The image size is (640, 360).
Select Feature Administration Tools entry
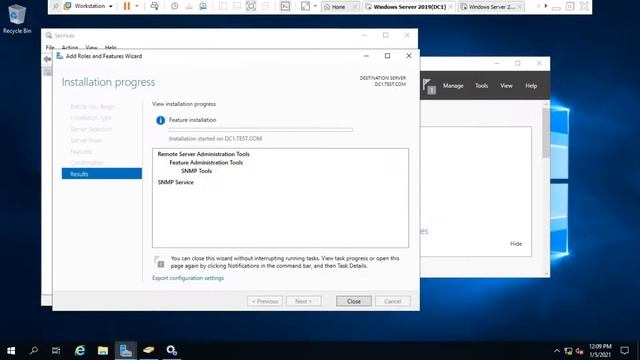point(206,162)
